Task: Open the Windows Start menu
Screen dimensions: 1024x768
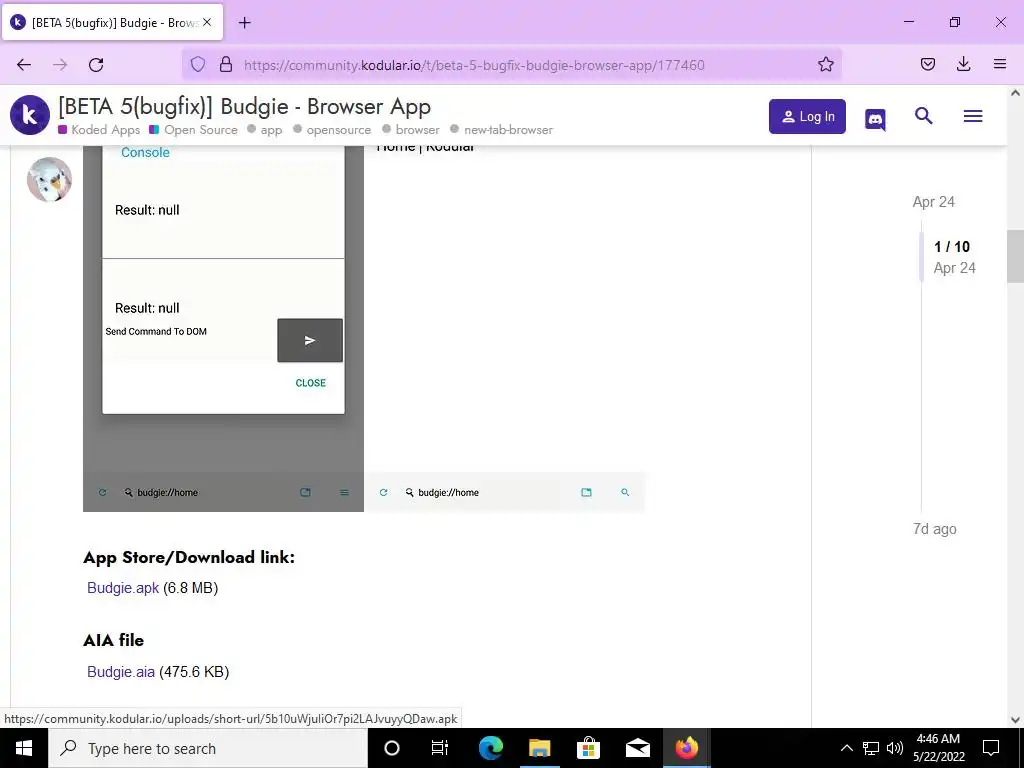Action: coord(24,748)
